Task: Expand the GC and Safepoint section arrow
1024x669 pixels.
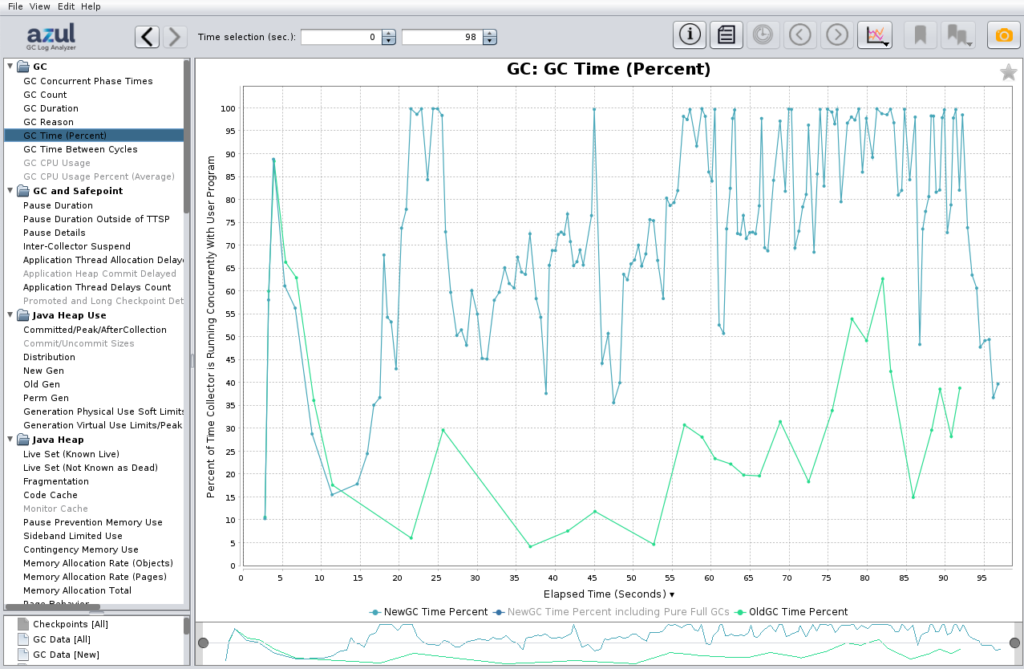Action: point(11,190)
